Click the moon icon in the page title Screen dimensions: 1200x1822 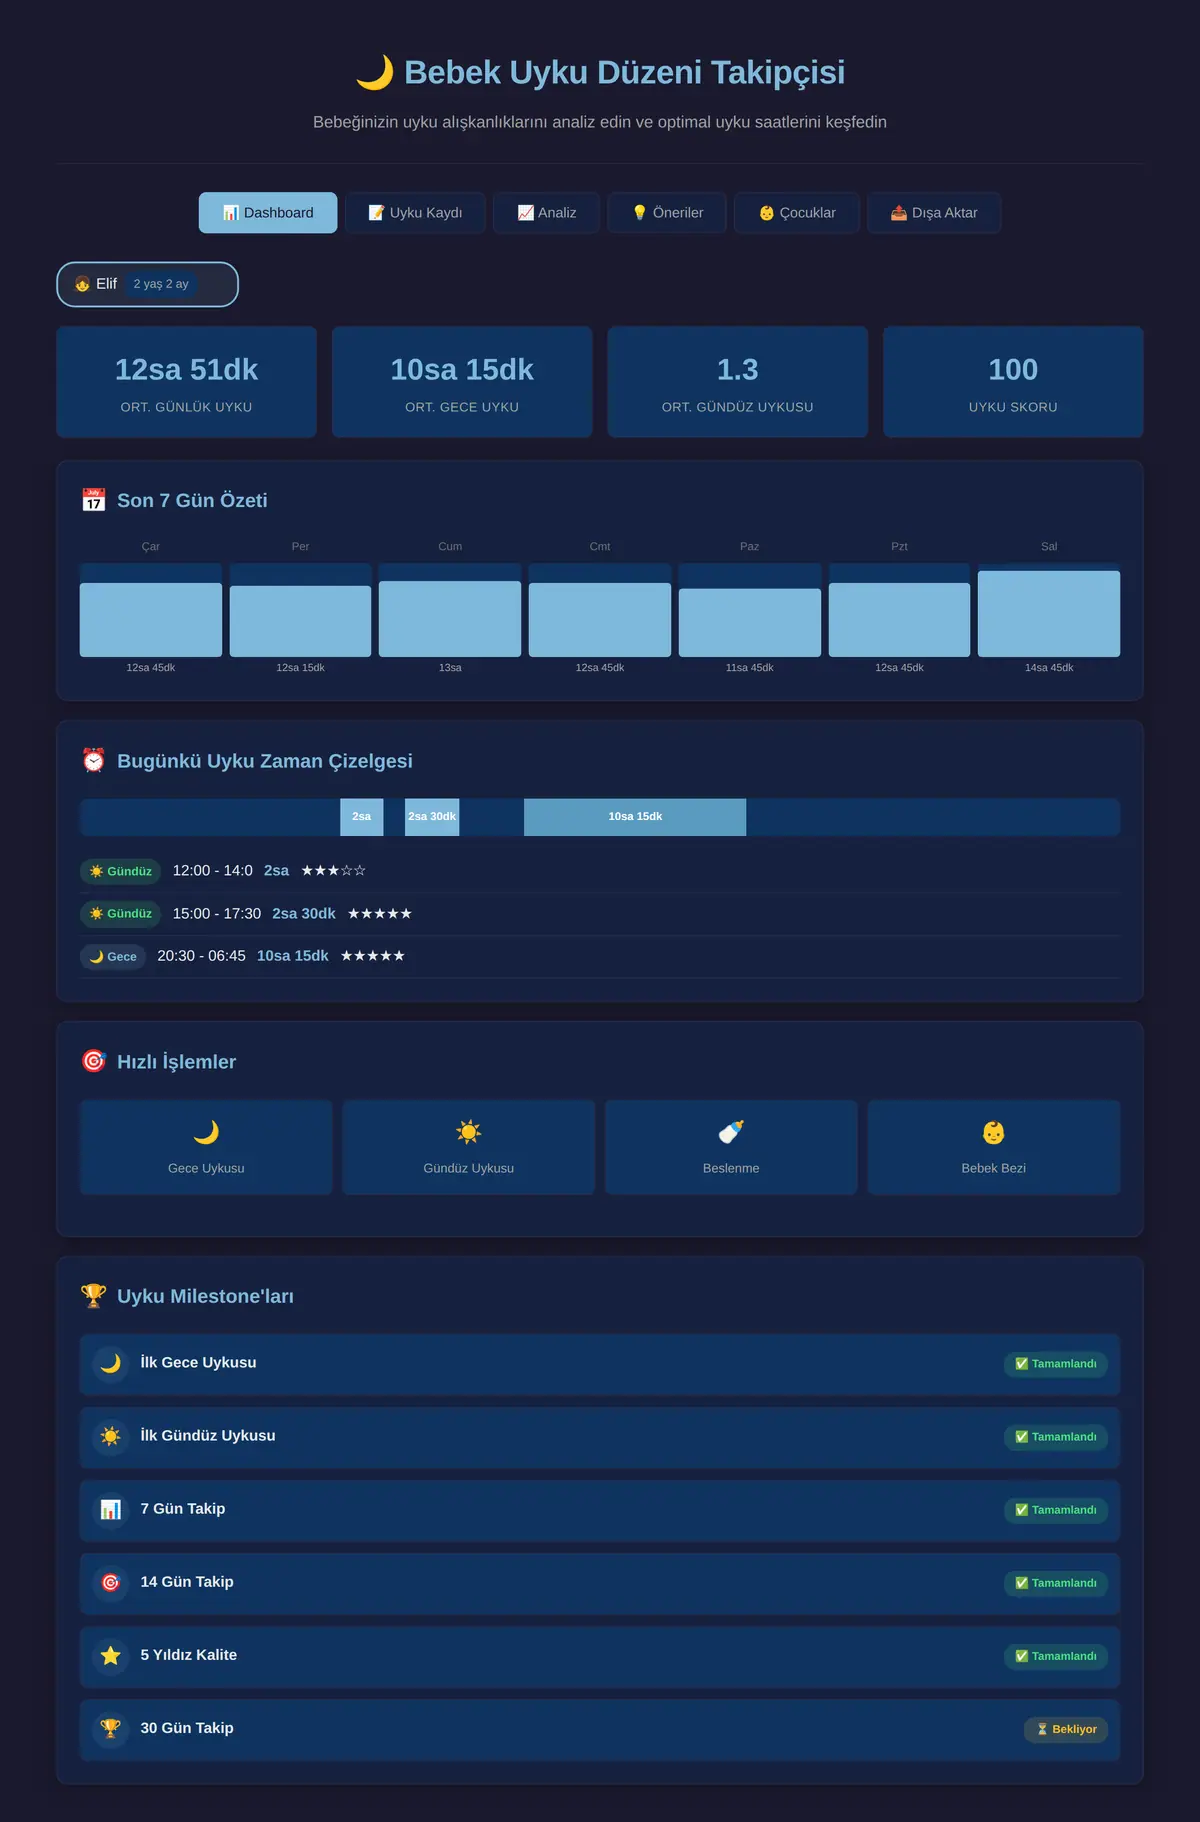tap(375, 72)
